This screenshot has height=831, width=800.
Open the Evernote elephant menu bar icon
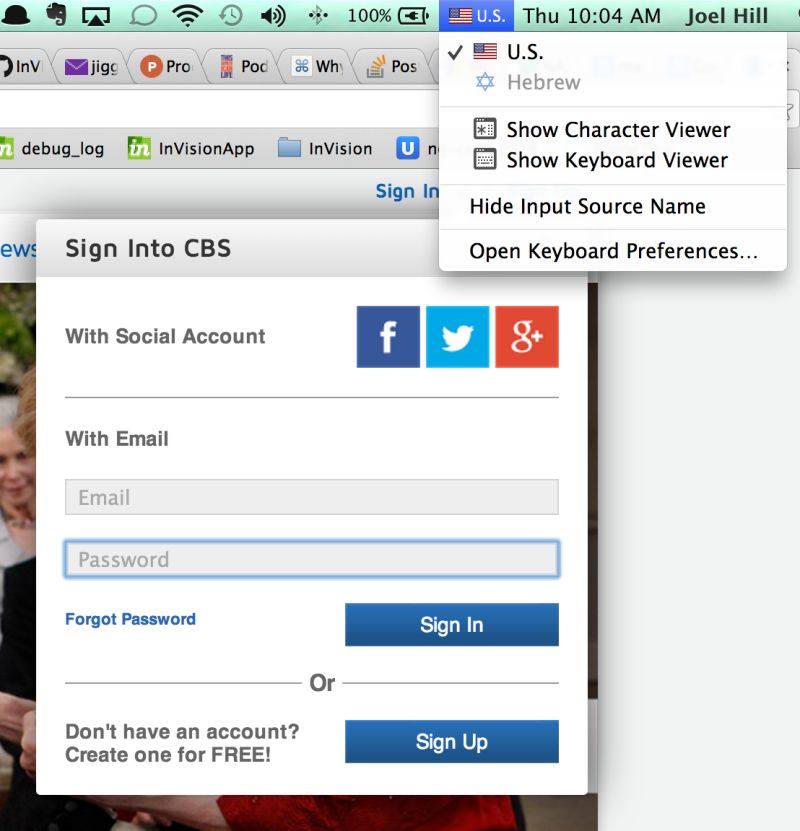56,14
